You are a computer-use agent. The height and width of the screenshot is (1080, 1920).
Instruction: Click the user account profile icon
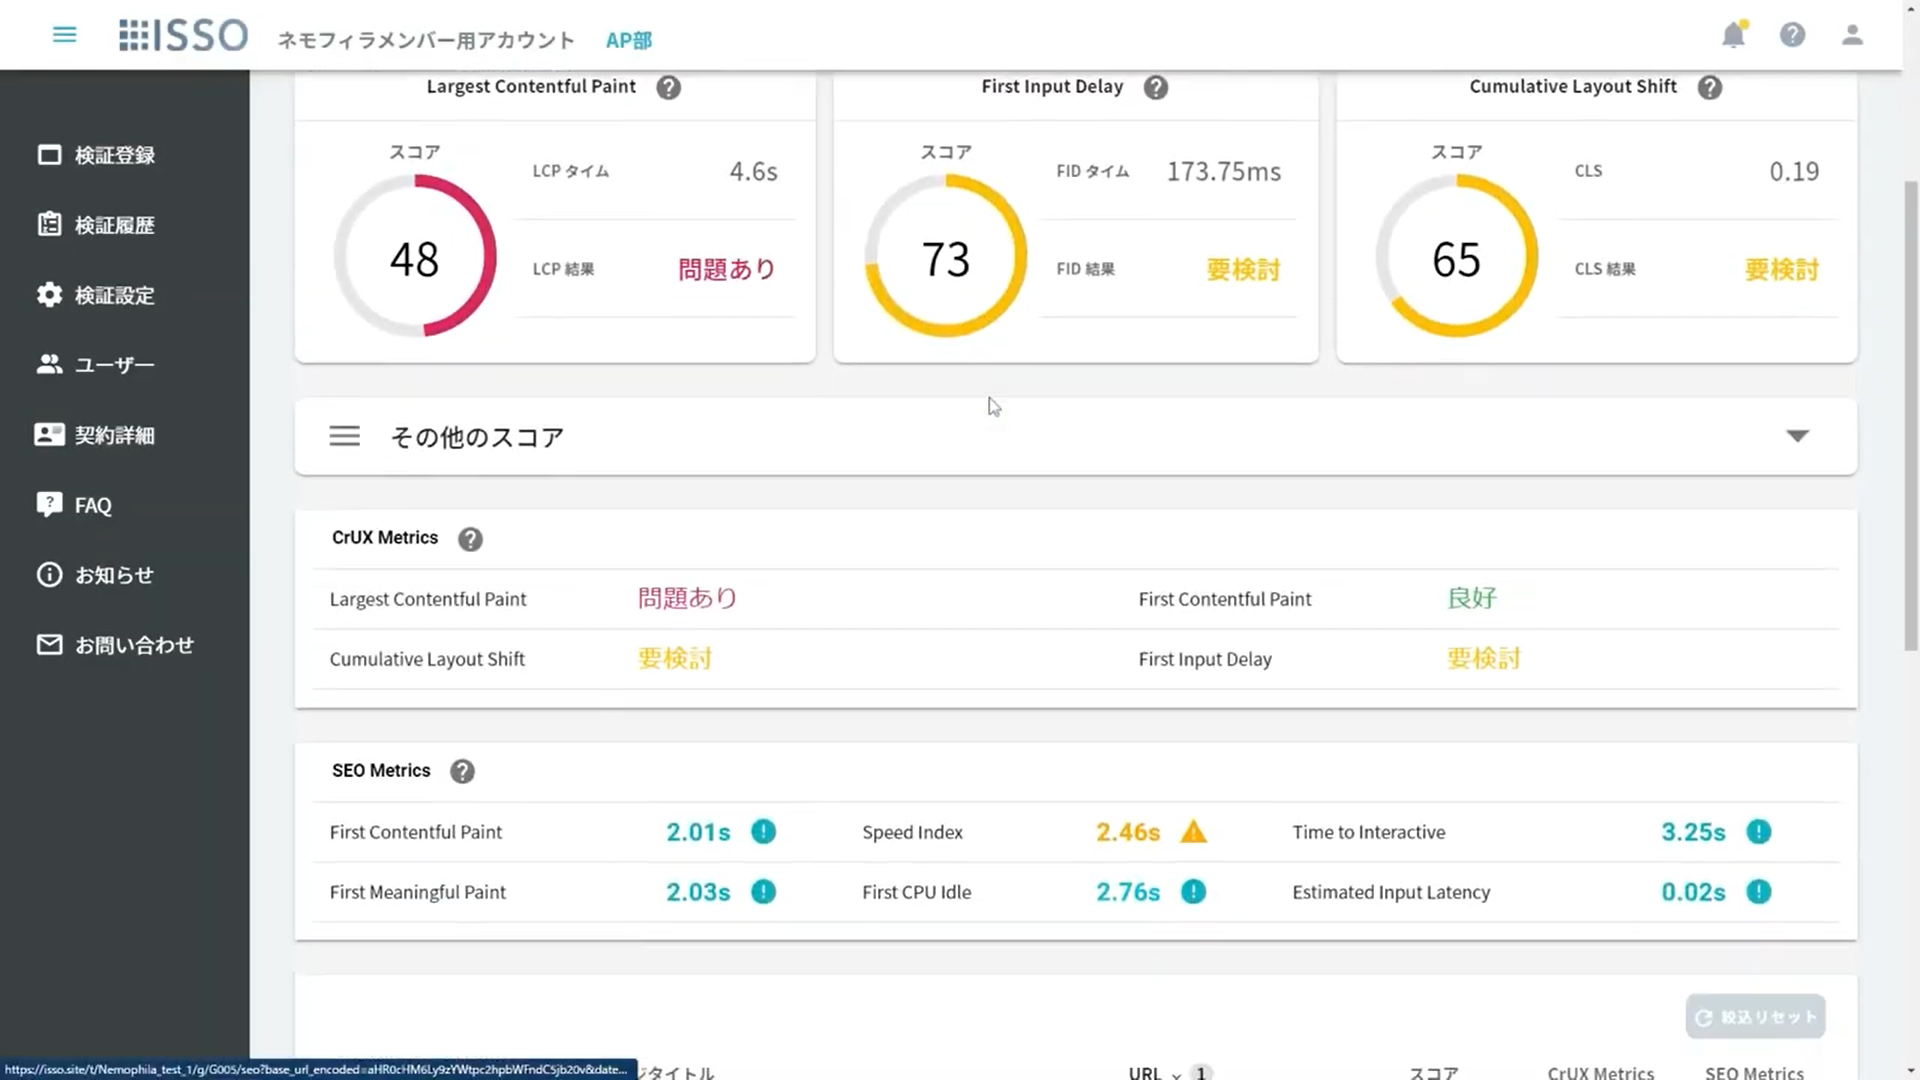(x=1852, y=36)
